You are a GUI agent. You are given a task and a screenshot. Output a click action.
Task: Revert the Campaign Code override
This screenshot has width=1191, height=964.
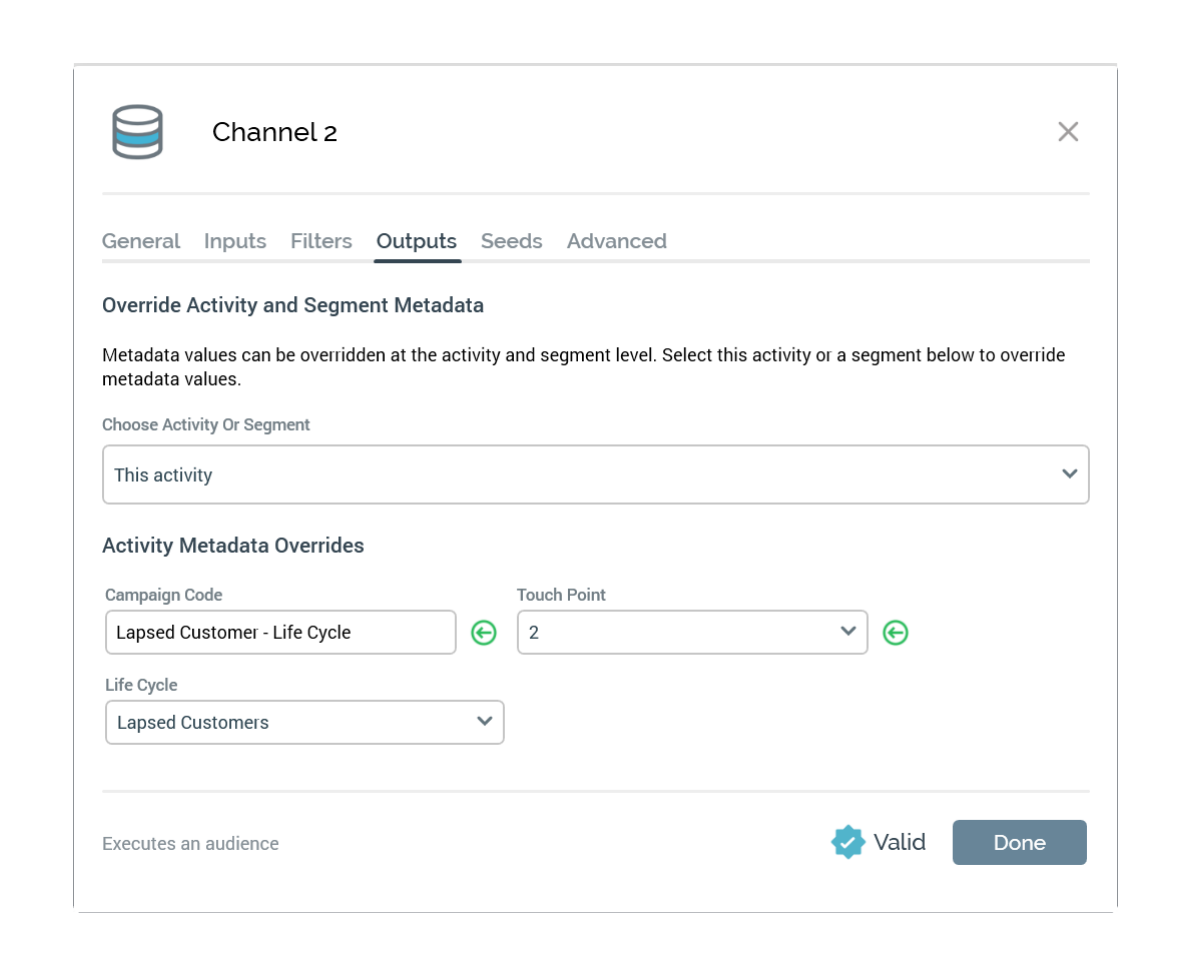click(484, 633)
